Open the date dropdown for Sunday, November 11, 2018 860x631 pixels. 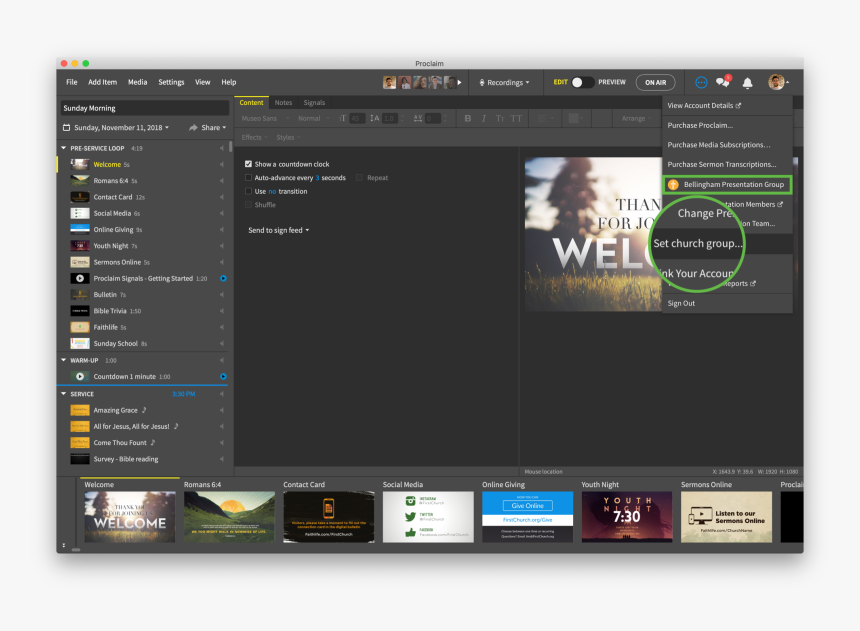click(121, 127)
